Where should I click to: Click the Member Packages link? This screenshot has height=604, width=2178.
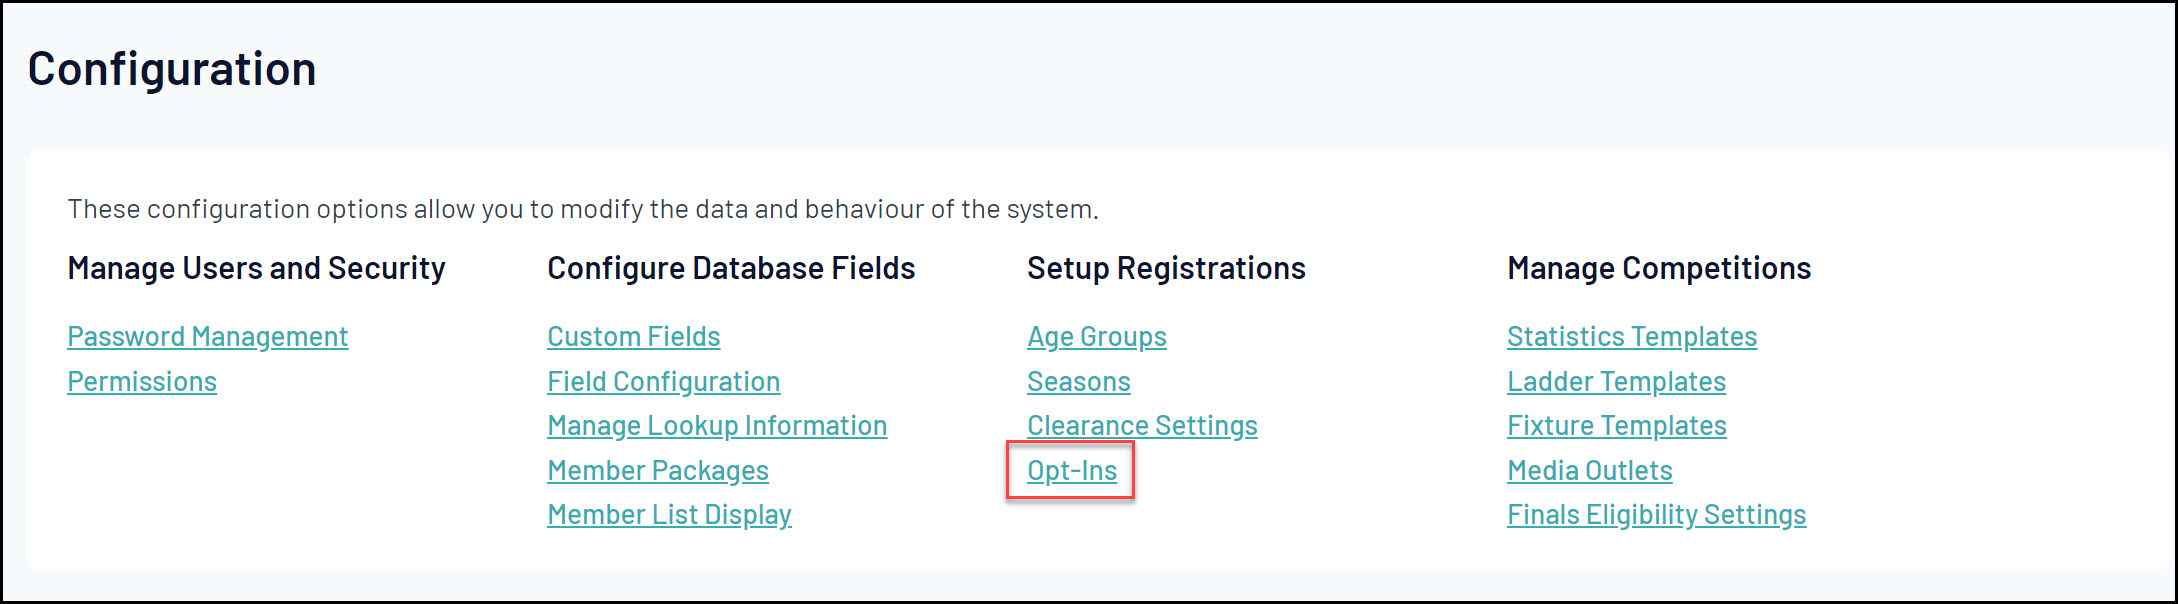658,471
